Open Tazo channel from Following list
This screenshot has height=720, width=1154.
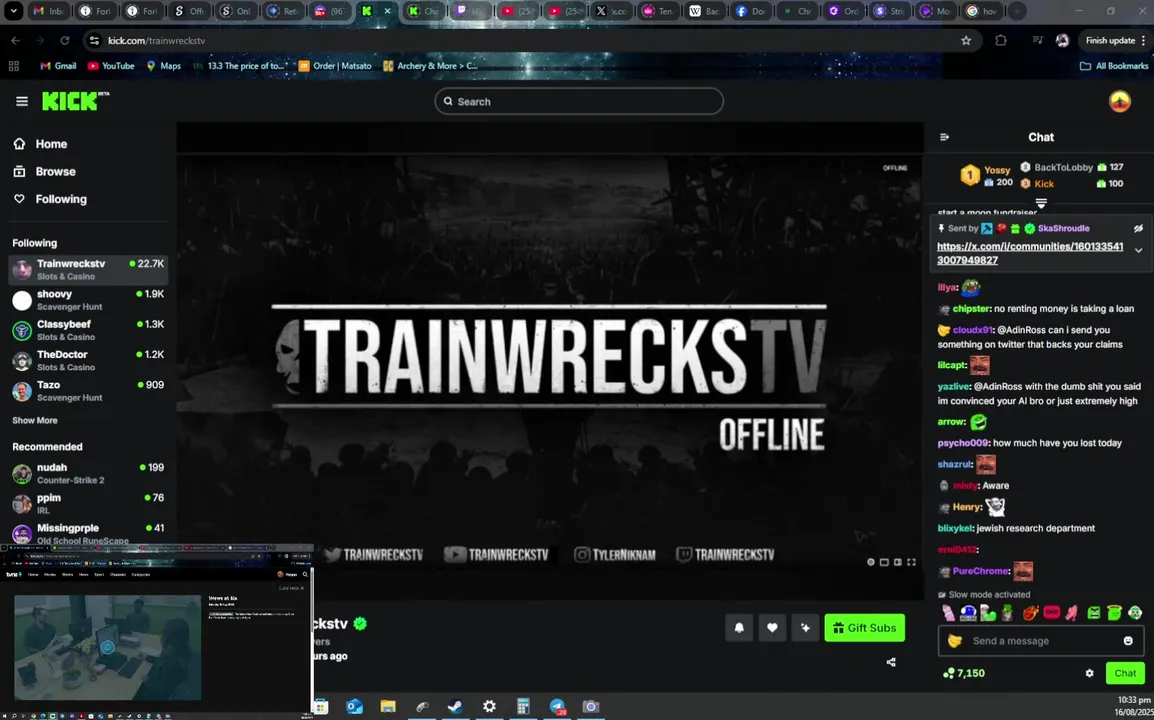click(88, 390)
